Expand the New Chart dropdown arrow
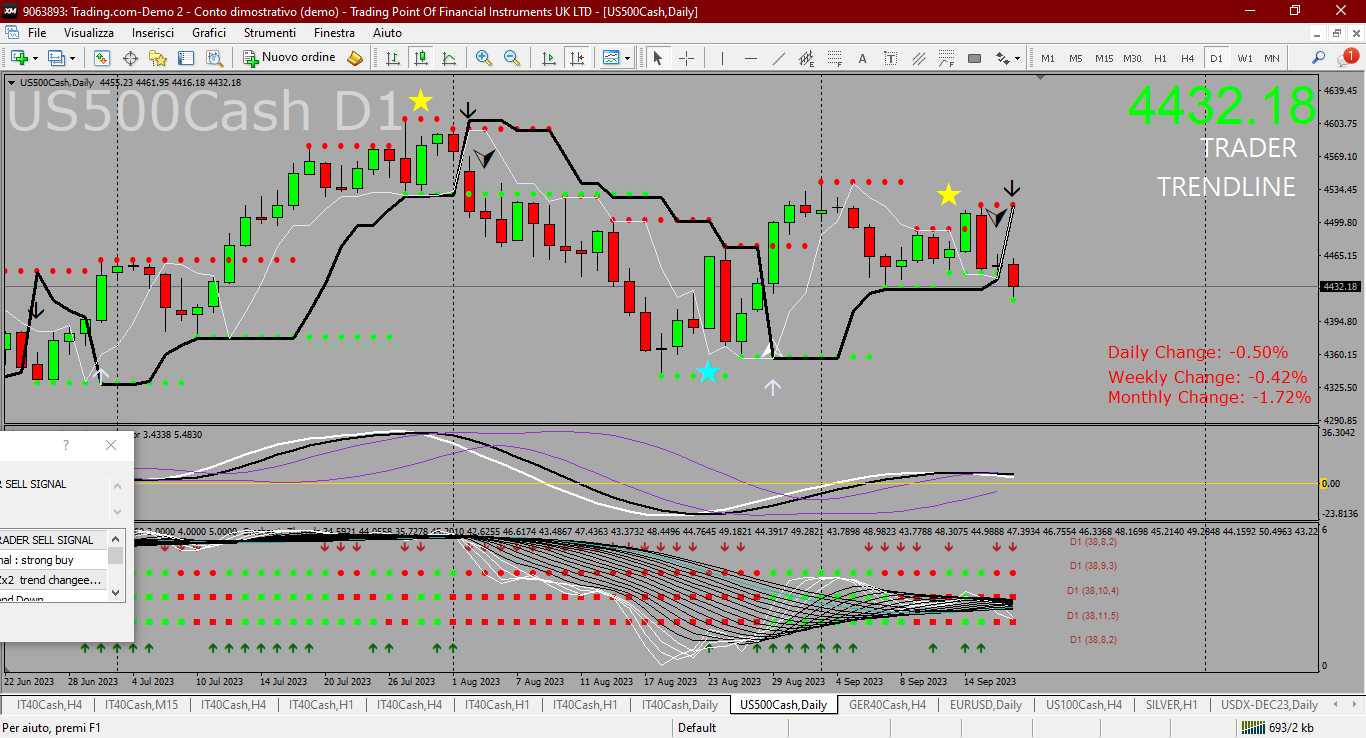 pyautogui.click(x=36, y=58)
